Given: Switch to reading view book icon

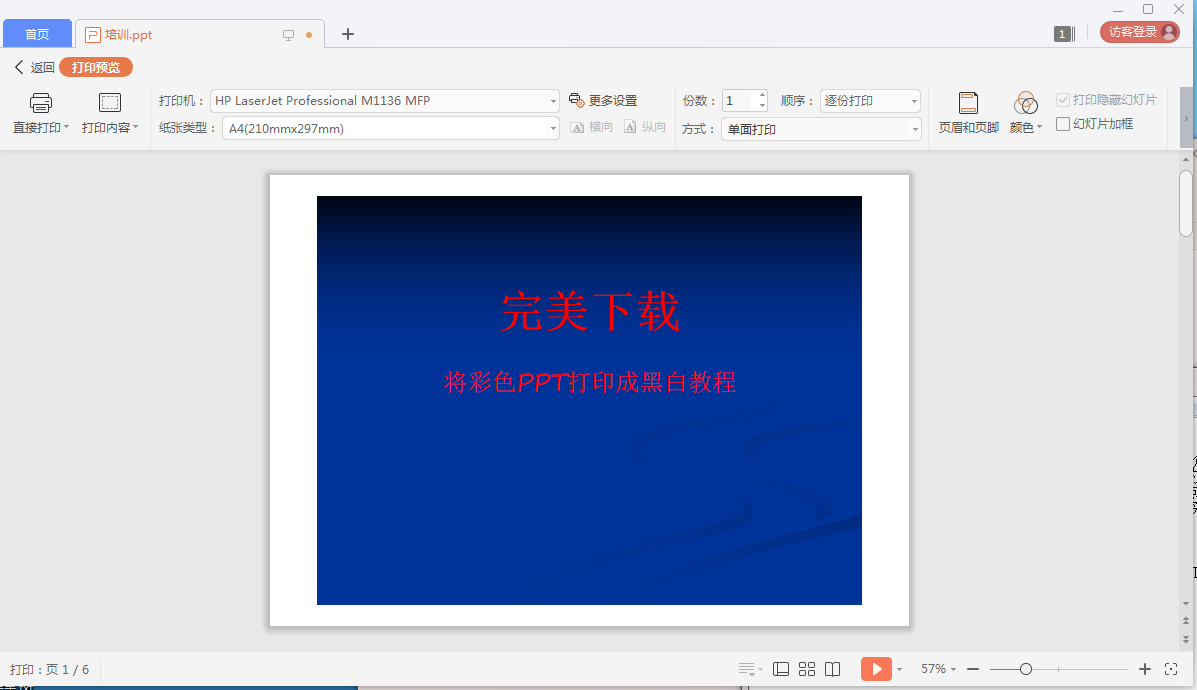Looking at the screenshot, I should (832, 669).
